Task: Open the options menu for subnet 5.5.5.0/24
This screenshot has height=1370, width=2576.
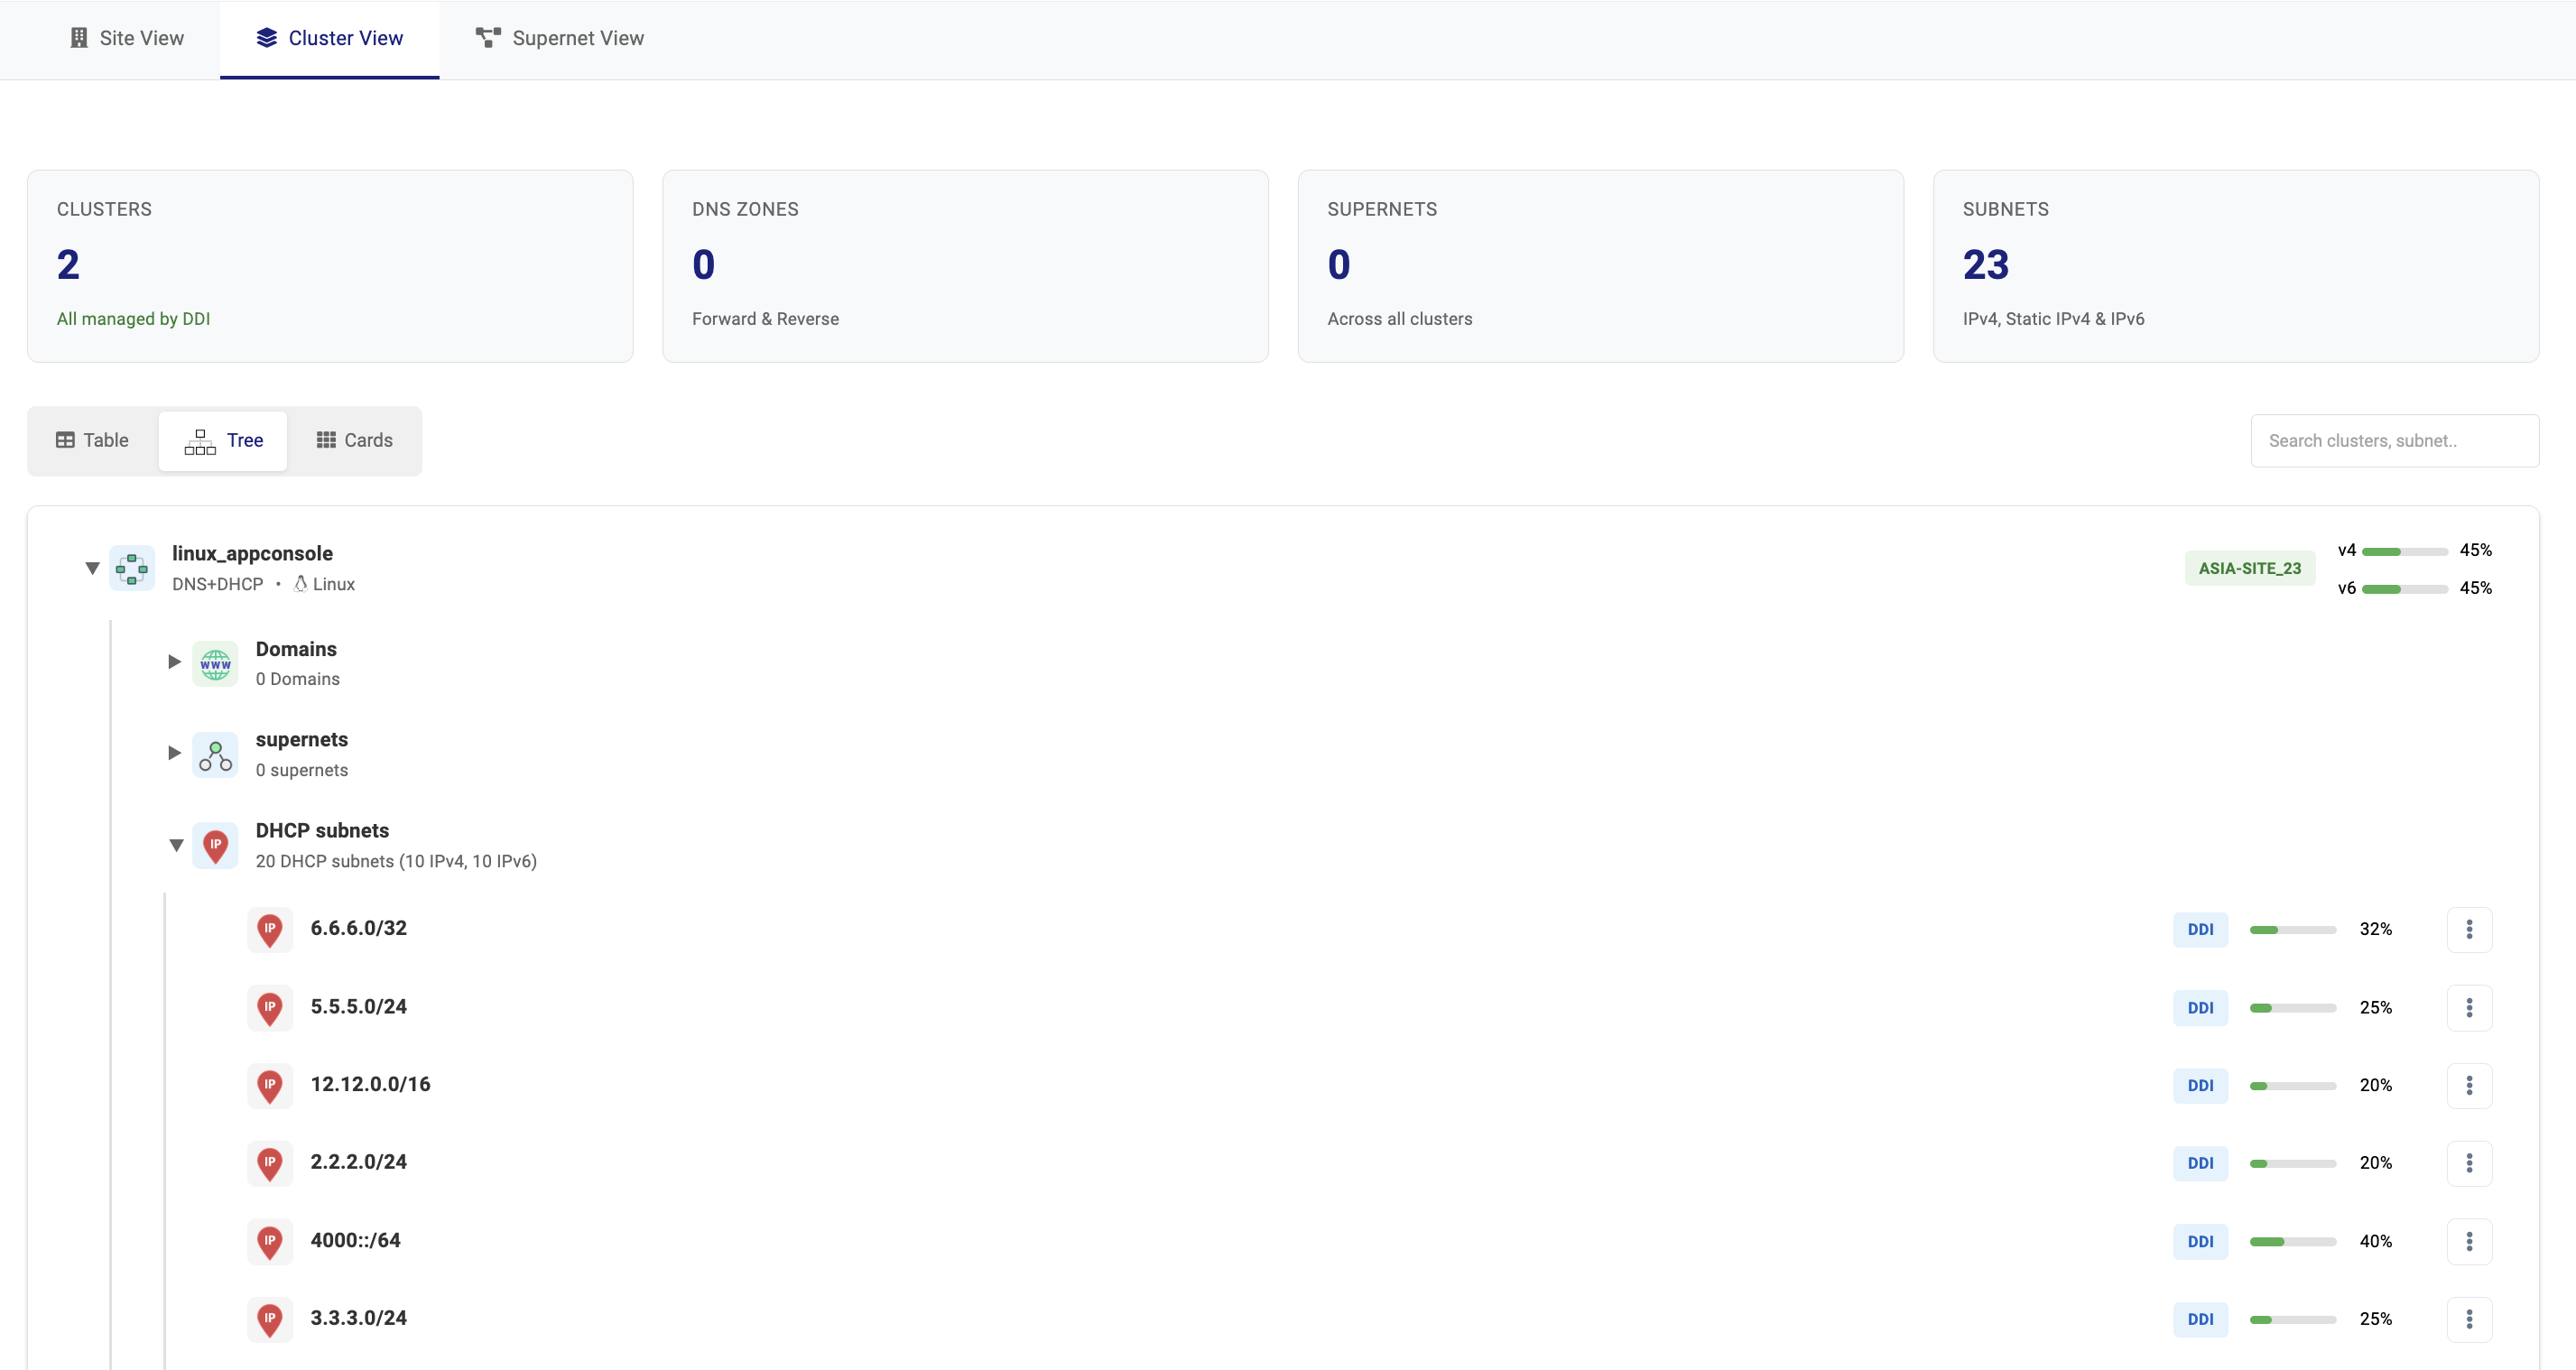Action: pos(2470,1007)
